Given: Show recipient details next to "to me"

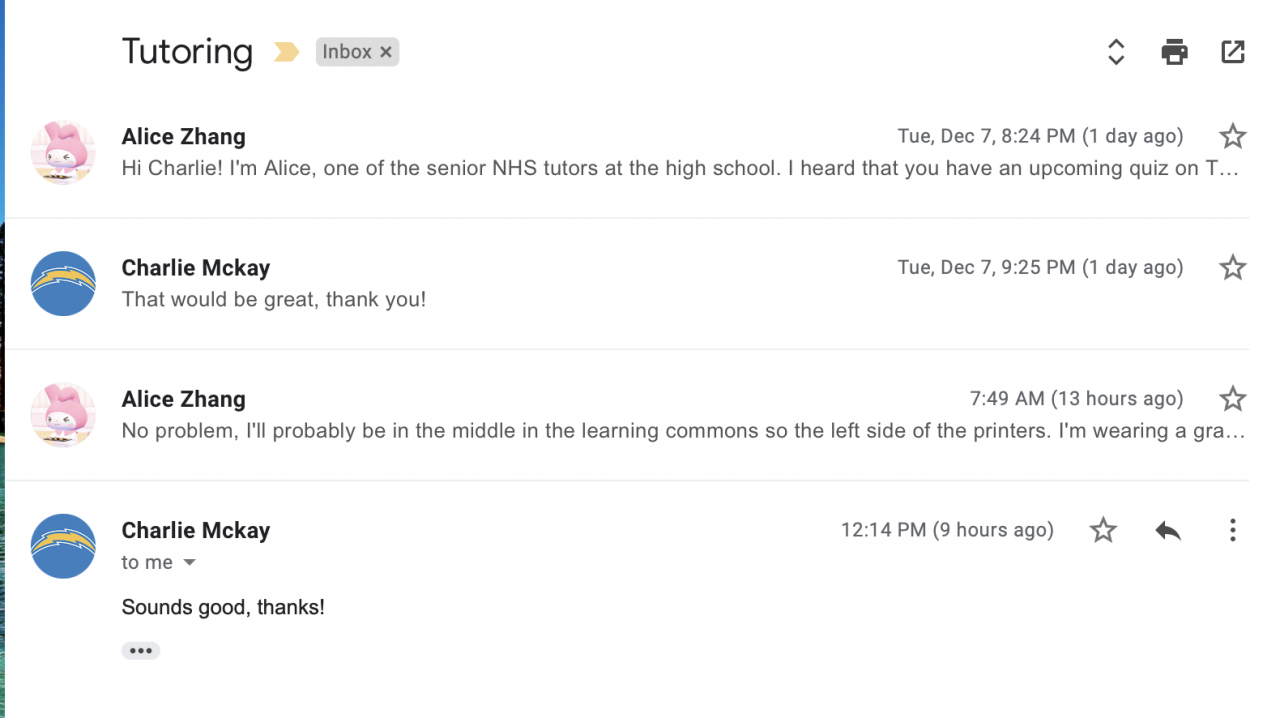Looking at the screenshot, I should coord(189,563).
